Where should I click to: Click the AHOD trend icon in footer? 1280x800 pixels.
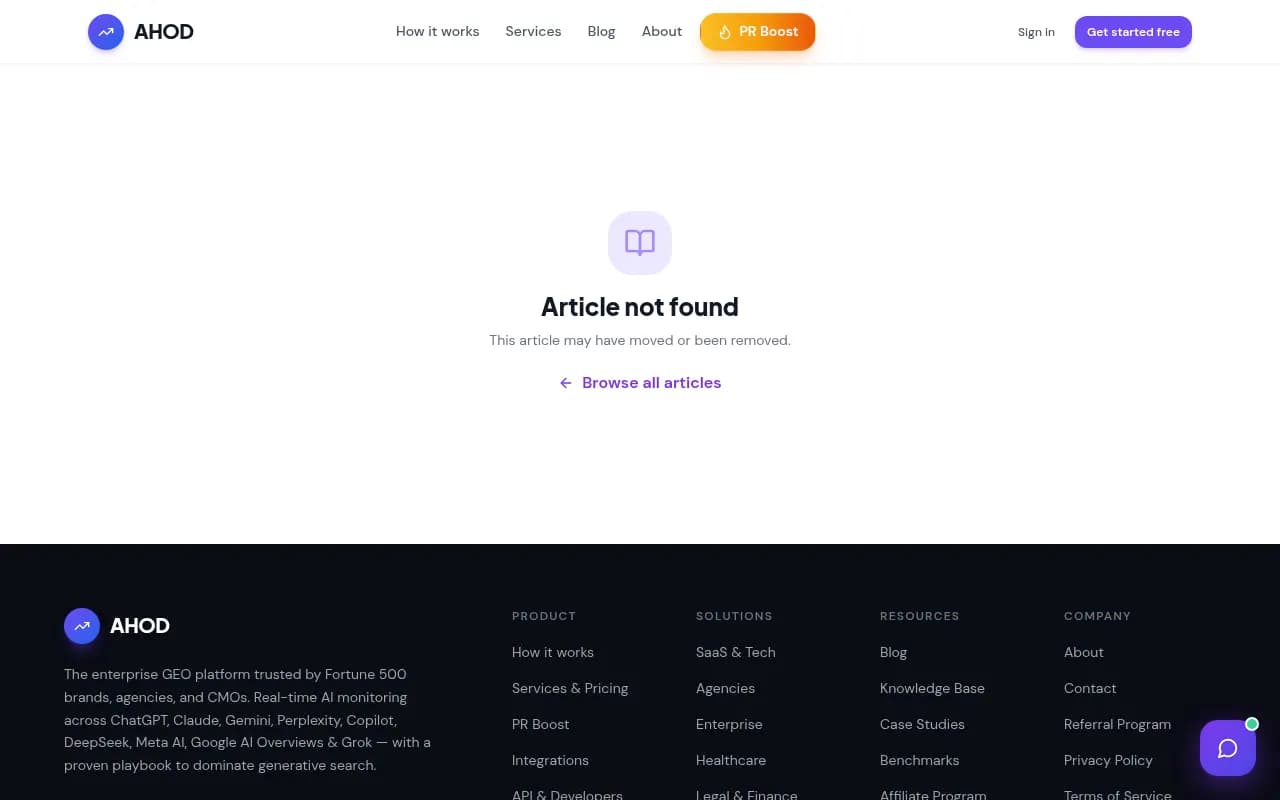pyautogui.click(x=82, y=626)
